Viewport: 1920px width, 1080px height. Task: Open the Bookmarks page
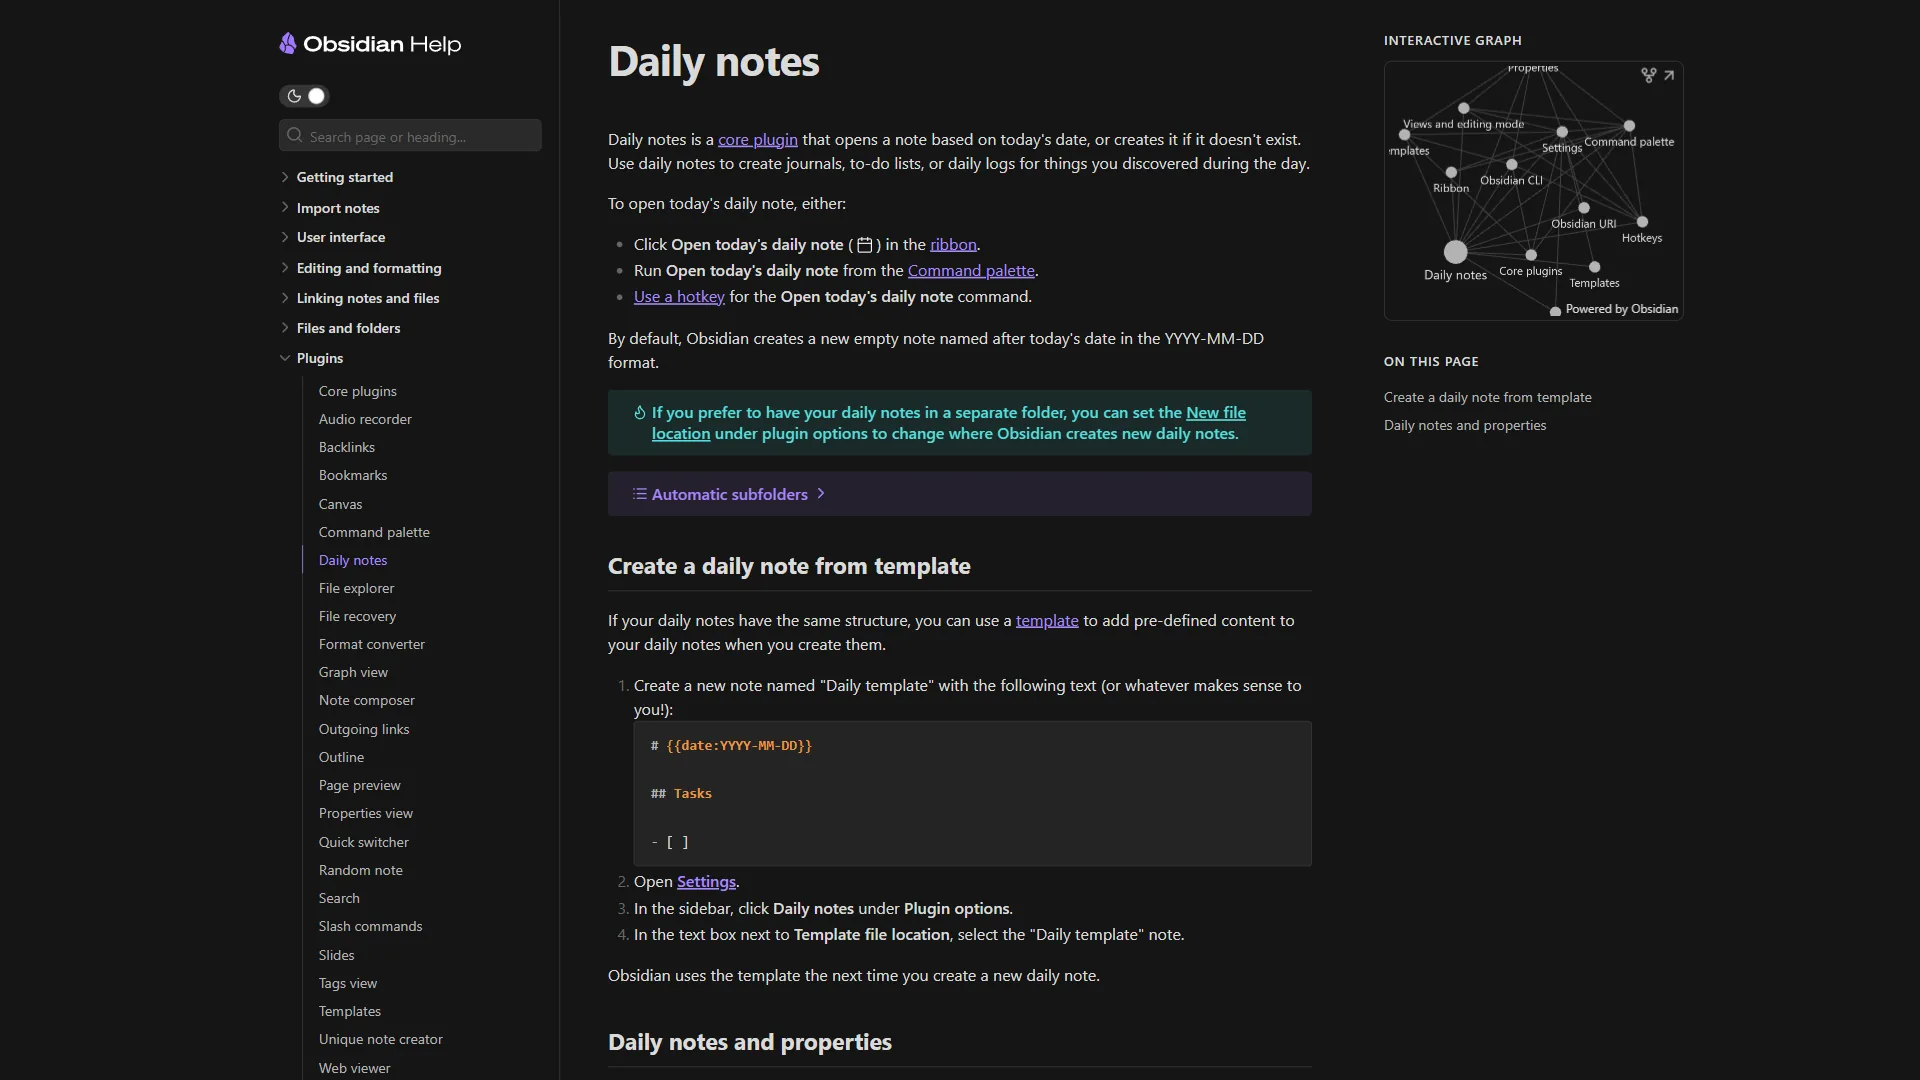pos(352,475)
